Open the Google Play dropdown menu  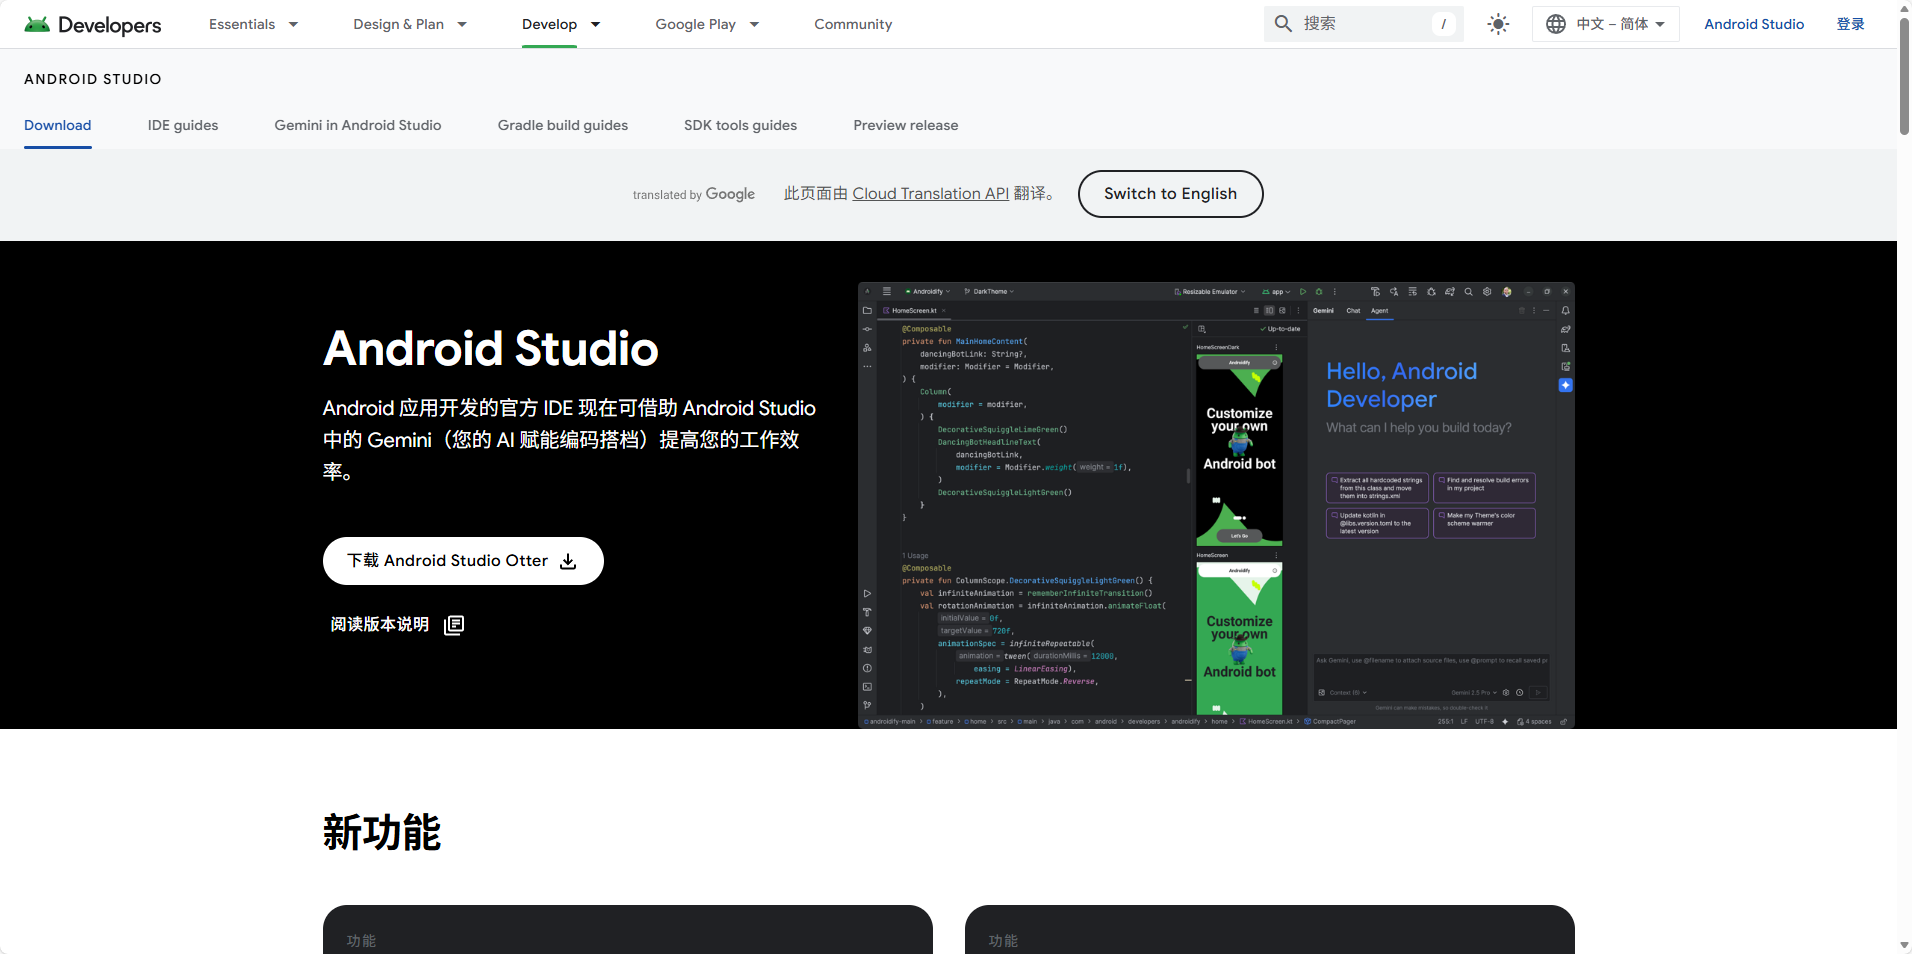(754, 24)
